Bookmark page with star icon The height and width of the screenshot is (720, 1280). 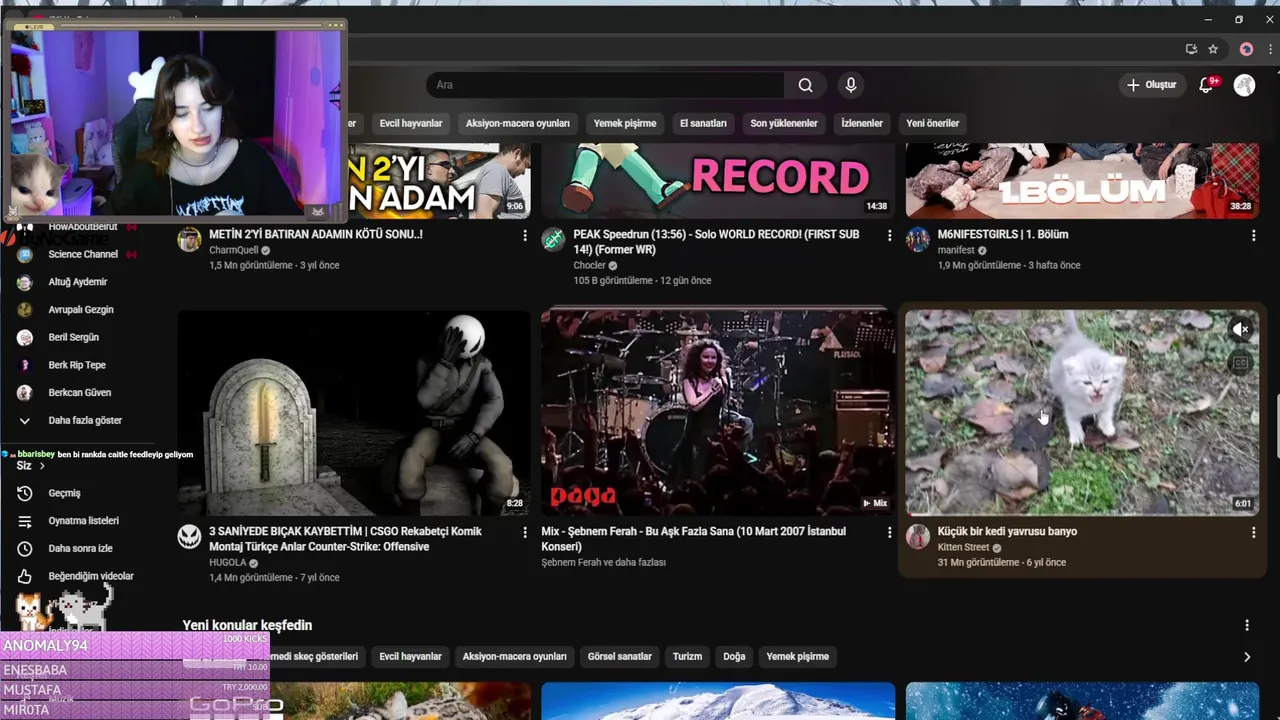(1213, 49)
